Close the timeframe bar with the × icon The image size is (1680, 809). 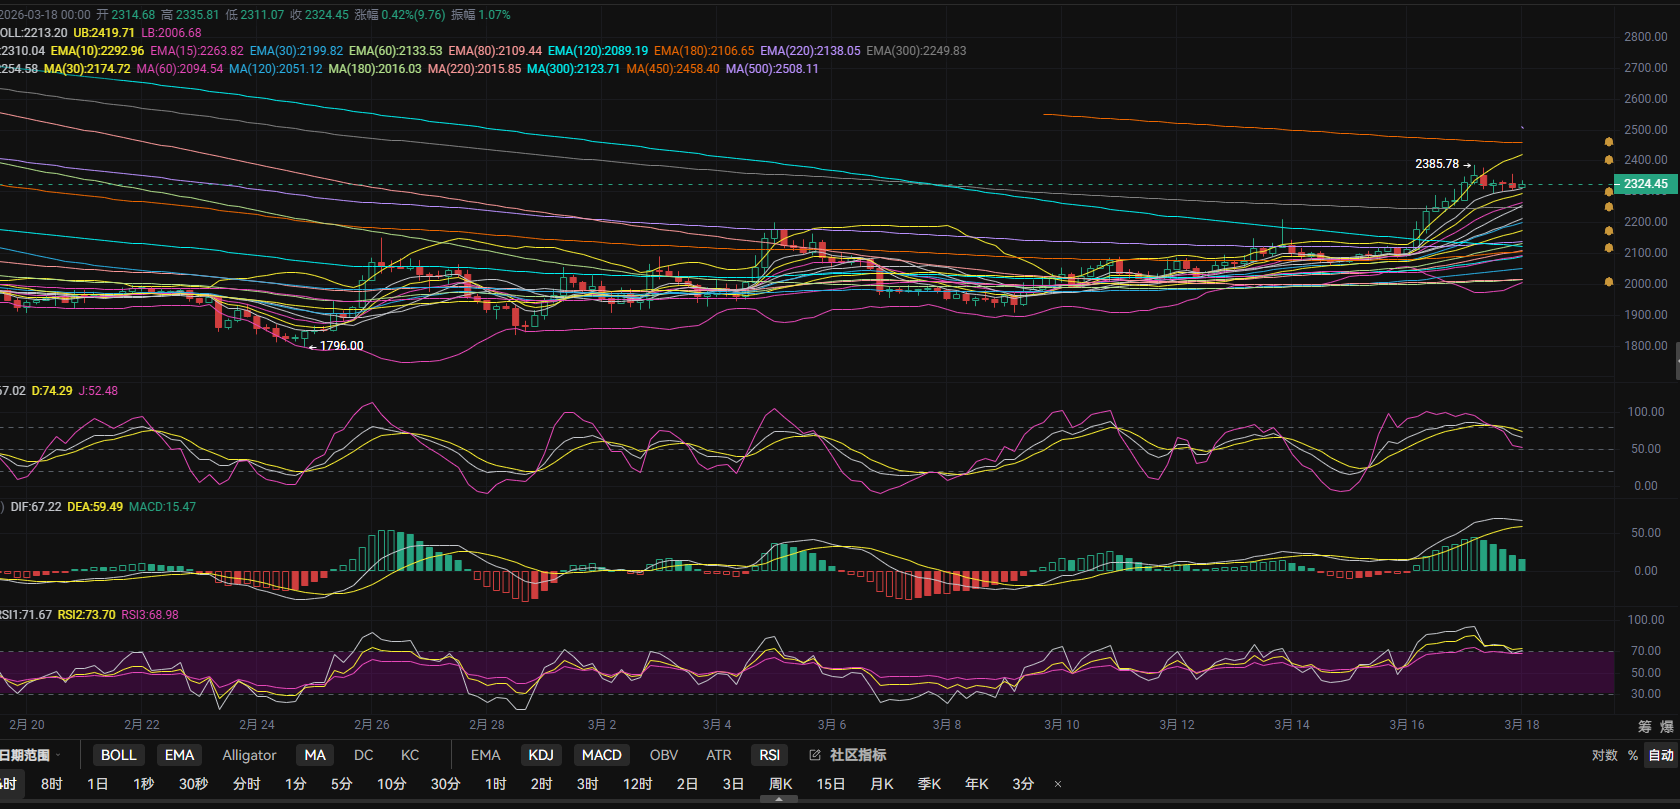pos(1058,784)
